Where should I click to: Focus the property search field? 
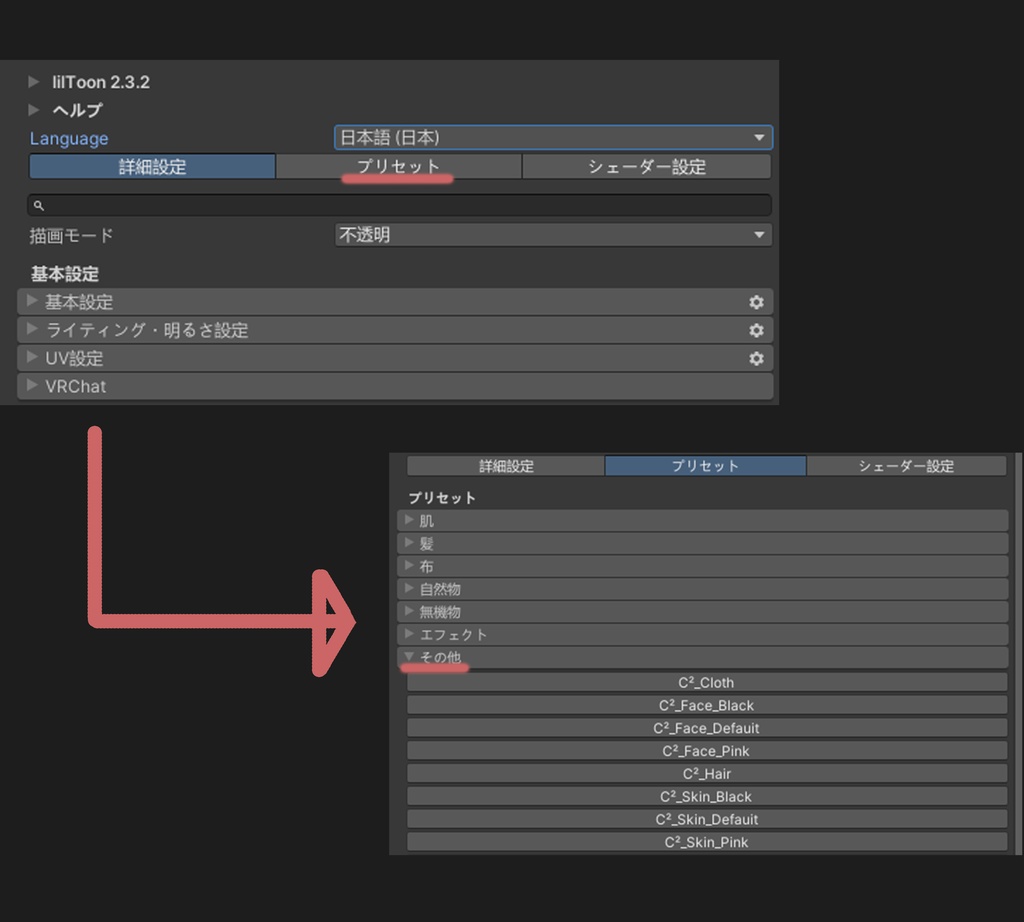pos(399,206)
